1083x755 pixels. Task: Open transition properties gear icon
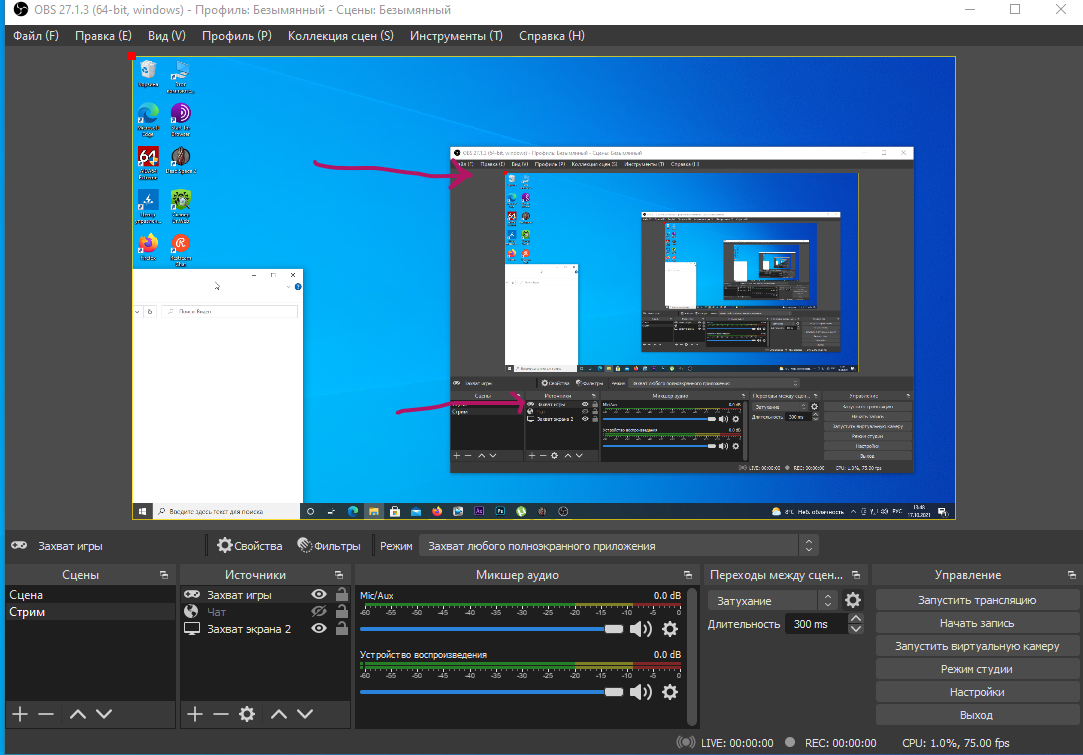coord(853,600)
